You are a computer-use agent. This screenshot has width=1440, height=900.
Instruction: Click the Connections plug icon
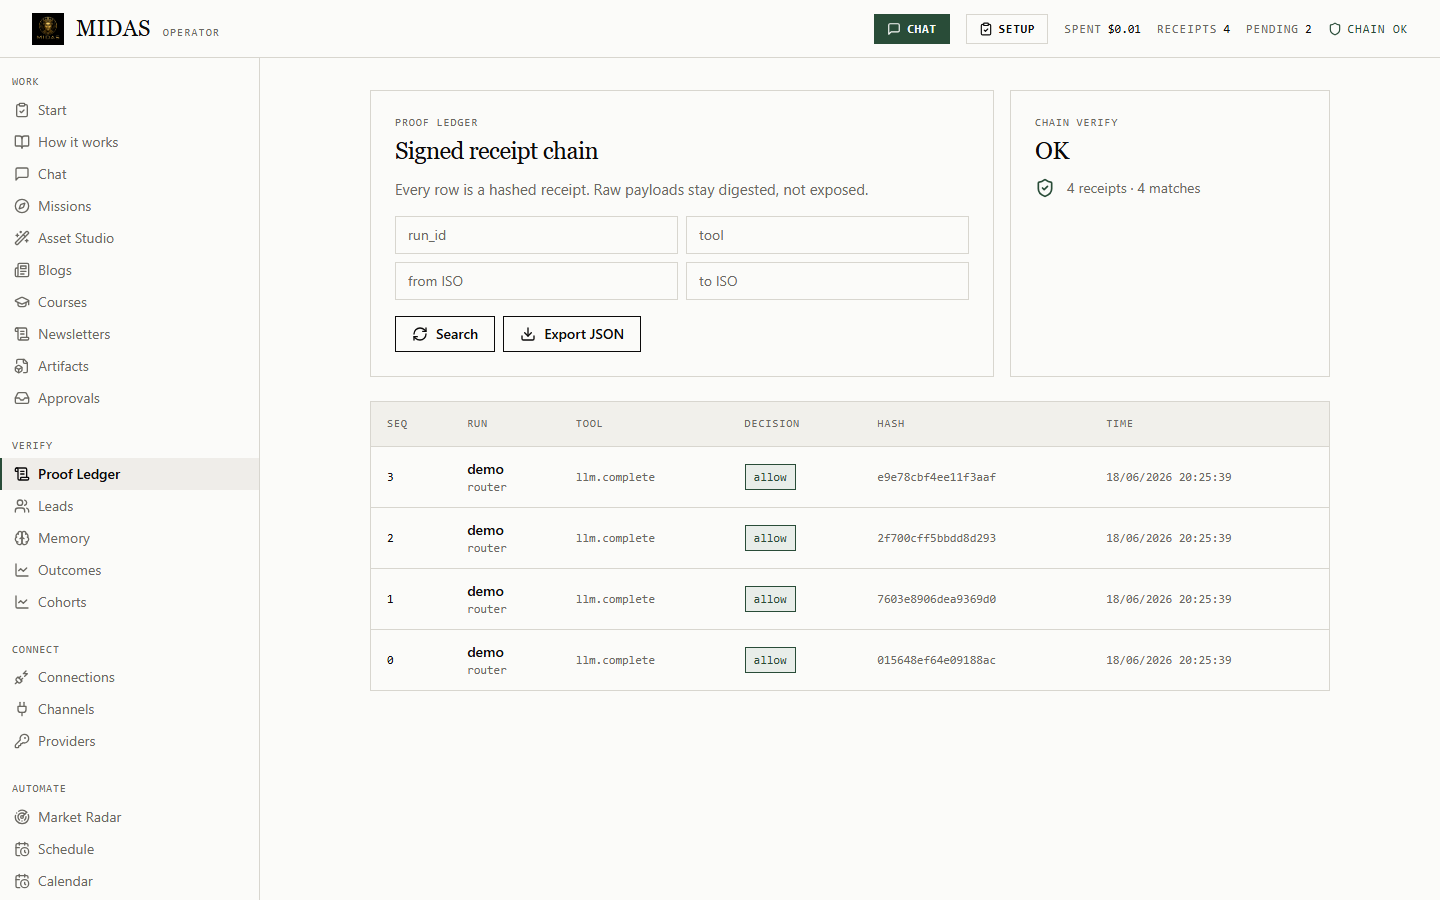22,677
